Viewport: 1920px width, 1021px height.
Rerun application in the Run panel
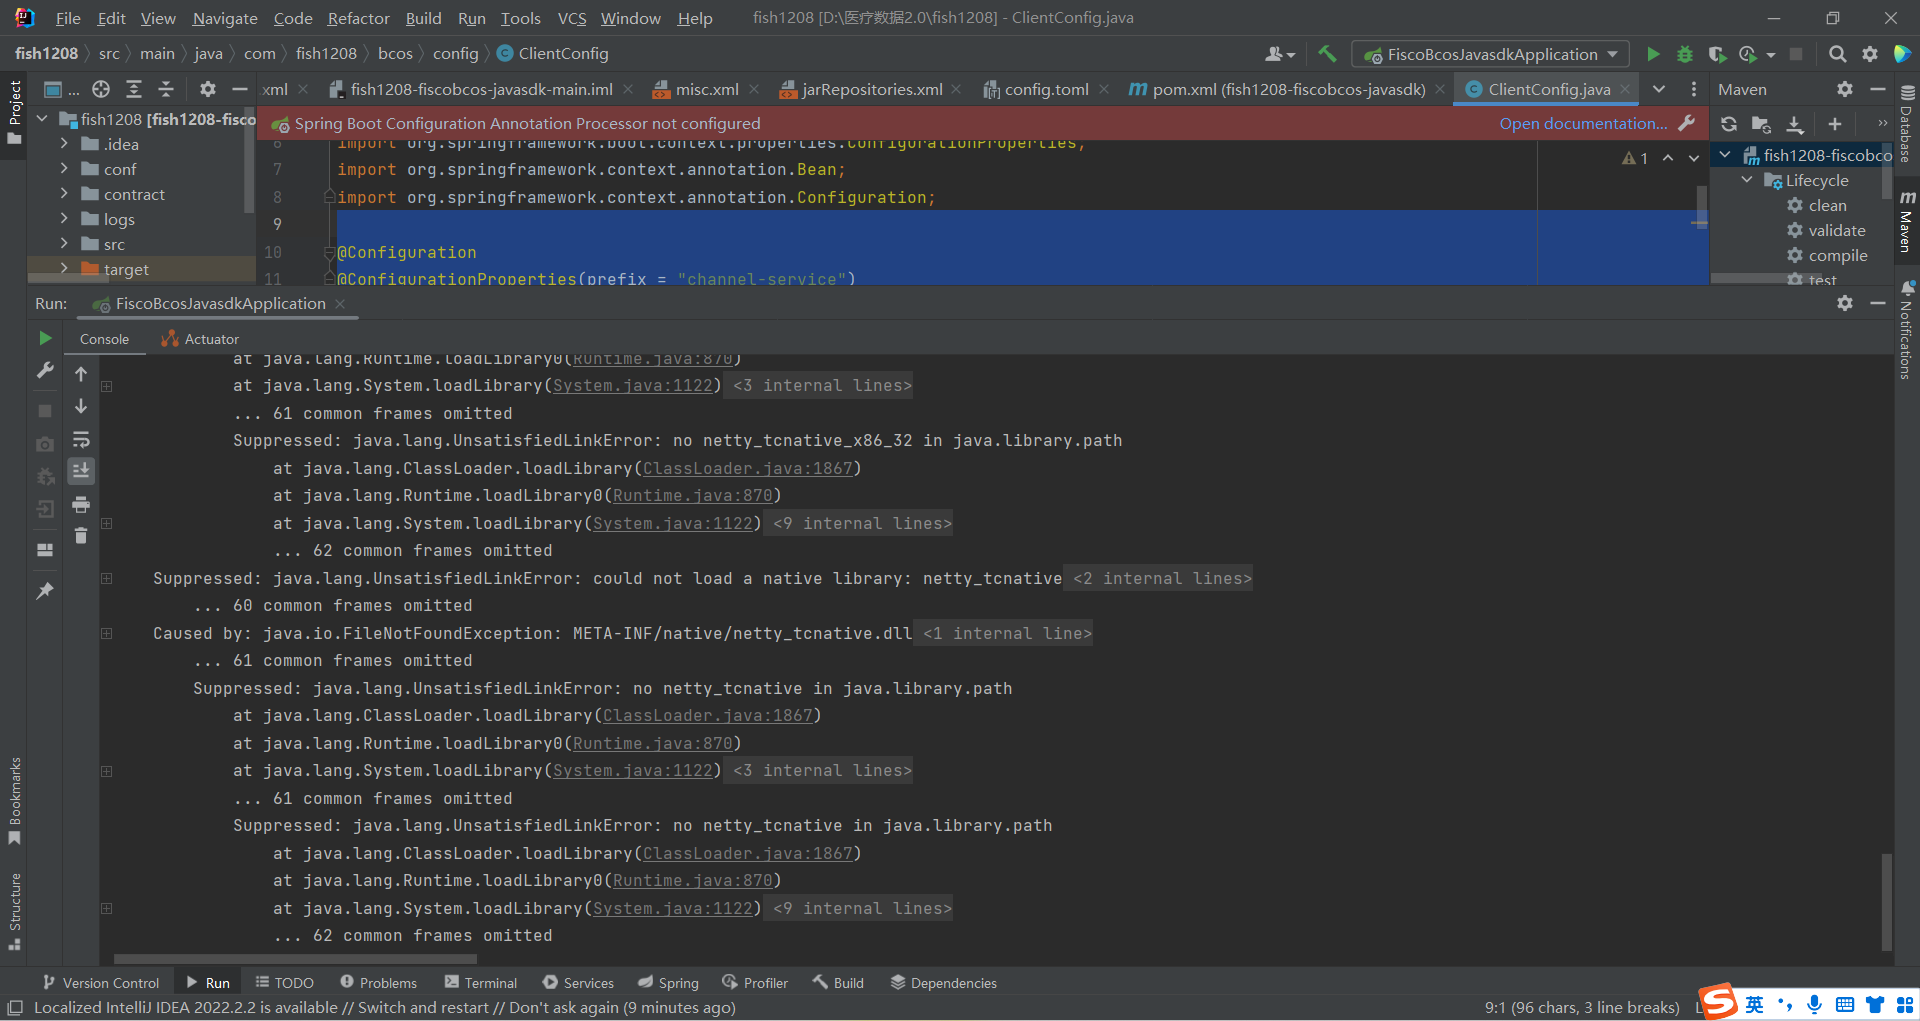pos(45,338)
